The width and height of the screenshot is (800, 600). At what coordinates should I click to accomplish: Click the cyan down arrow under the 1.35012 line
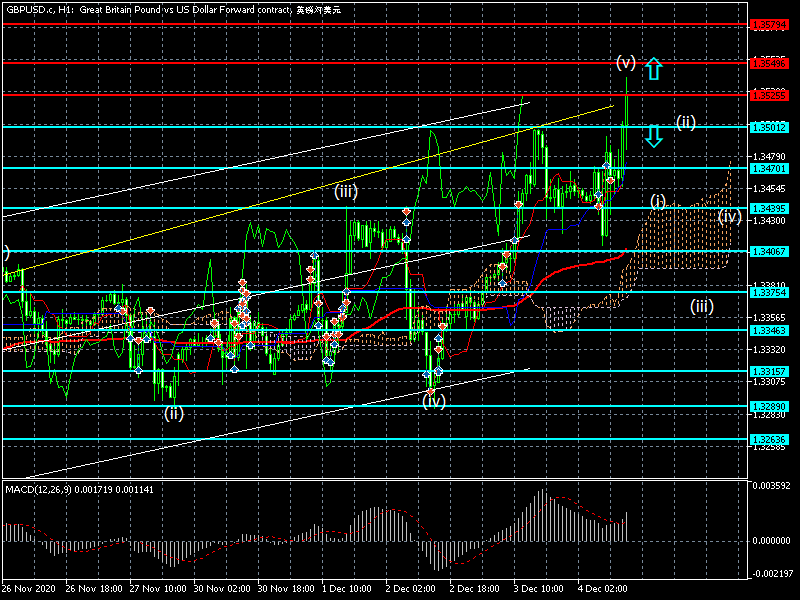pyautogui.click(x=654, y=137)
